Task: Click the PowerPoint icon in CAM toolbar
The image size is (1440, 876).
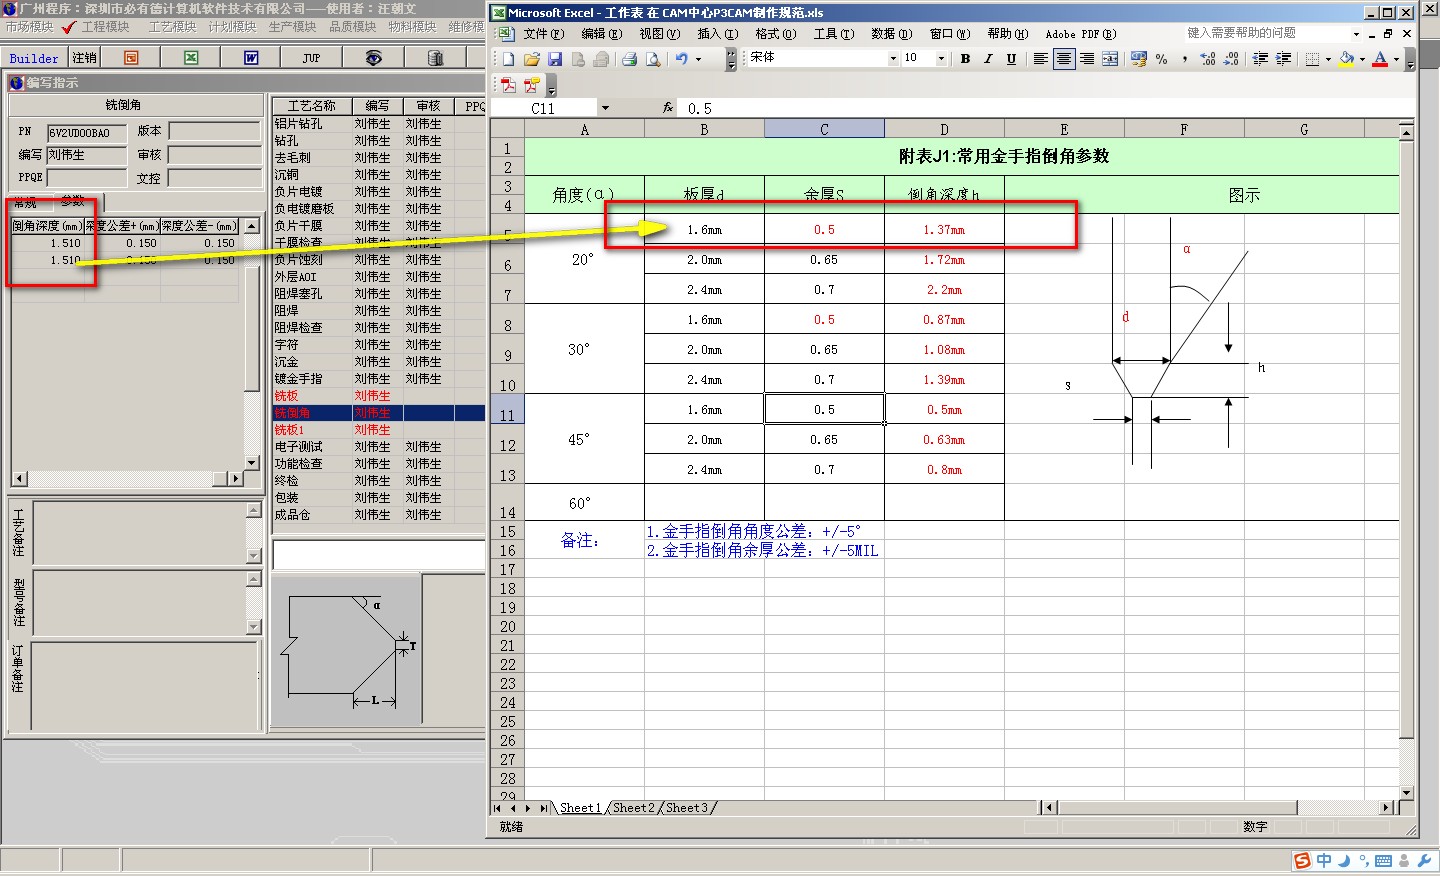Action: (131, 58)
